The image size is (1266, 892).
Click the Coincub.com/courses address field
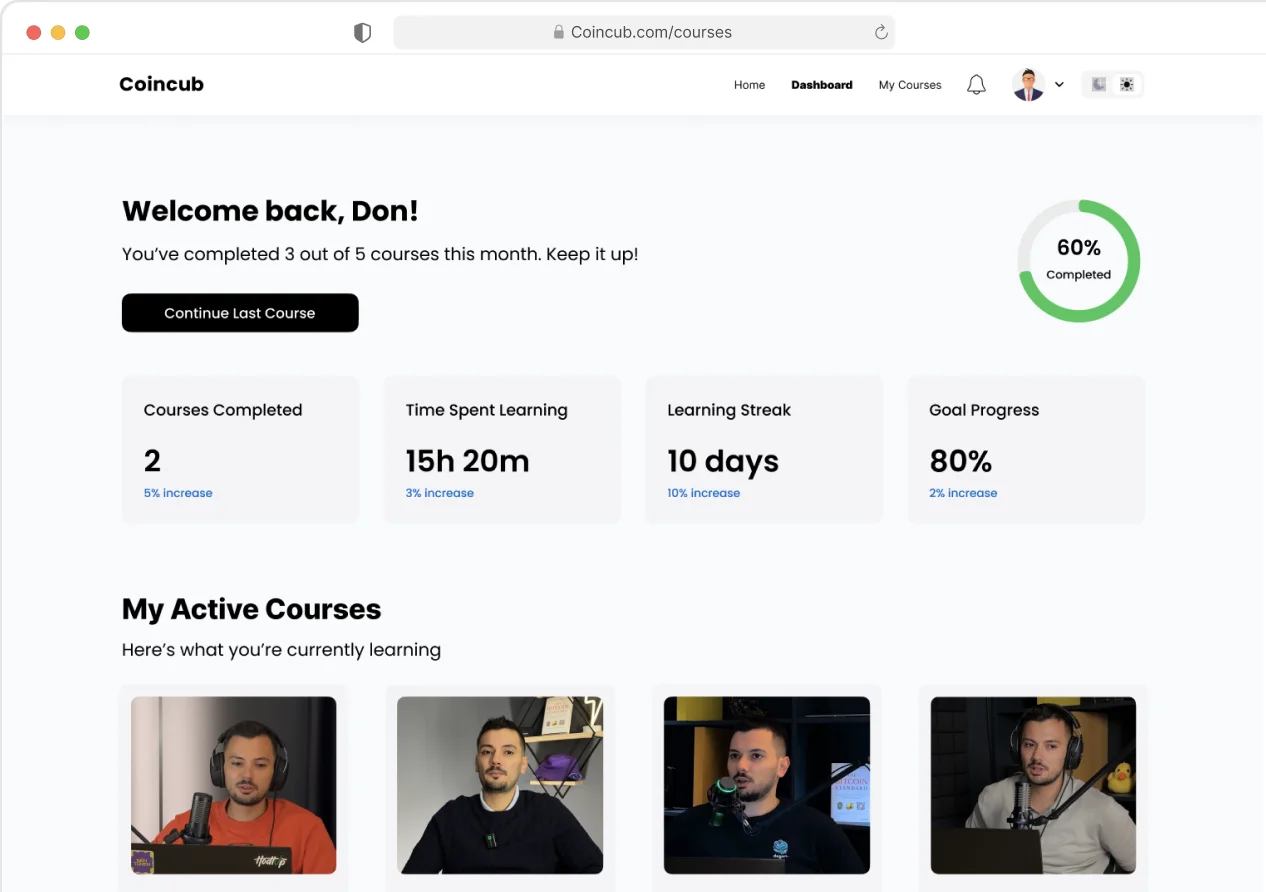(x=644, y=32)
